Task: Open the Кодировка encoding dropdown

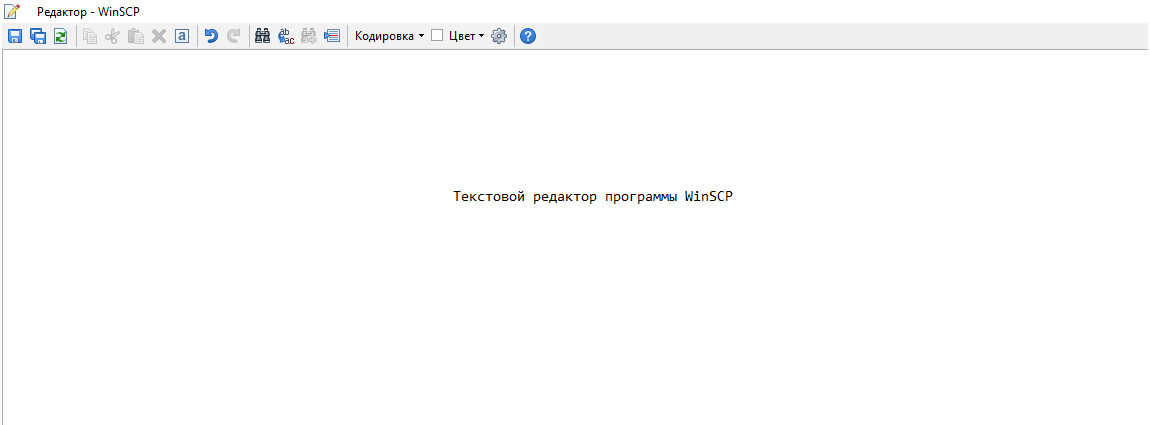Action: 389,36
